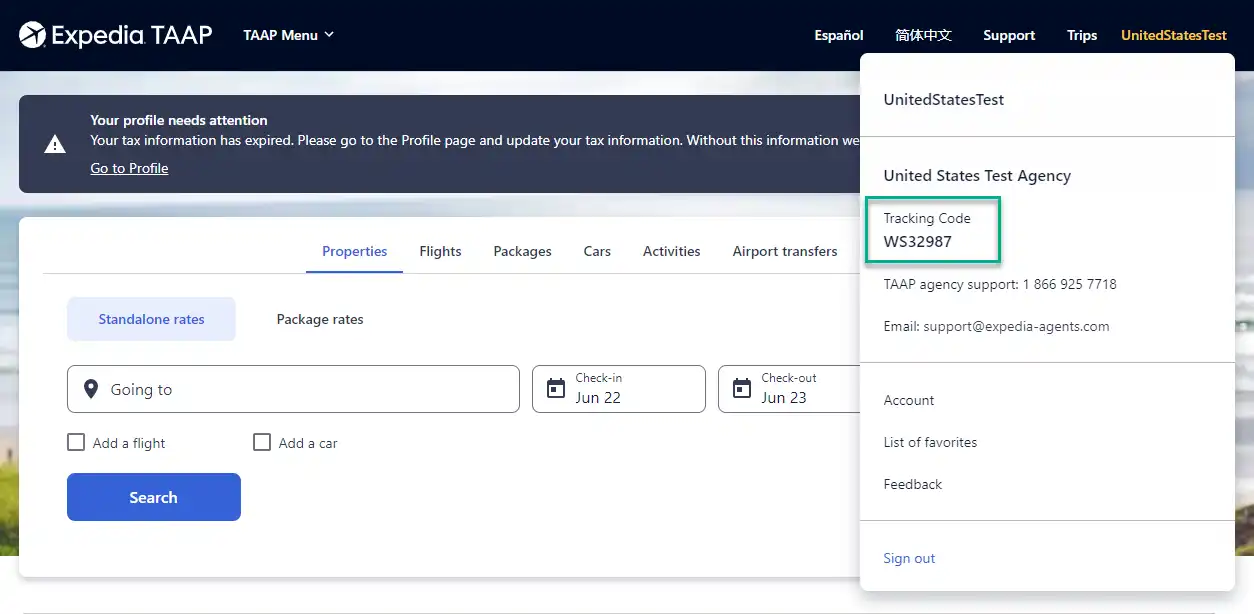Click 'Your profile needs attention' heading

tap(179, 120)
